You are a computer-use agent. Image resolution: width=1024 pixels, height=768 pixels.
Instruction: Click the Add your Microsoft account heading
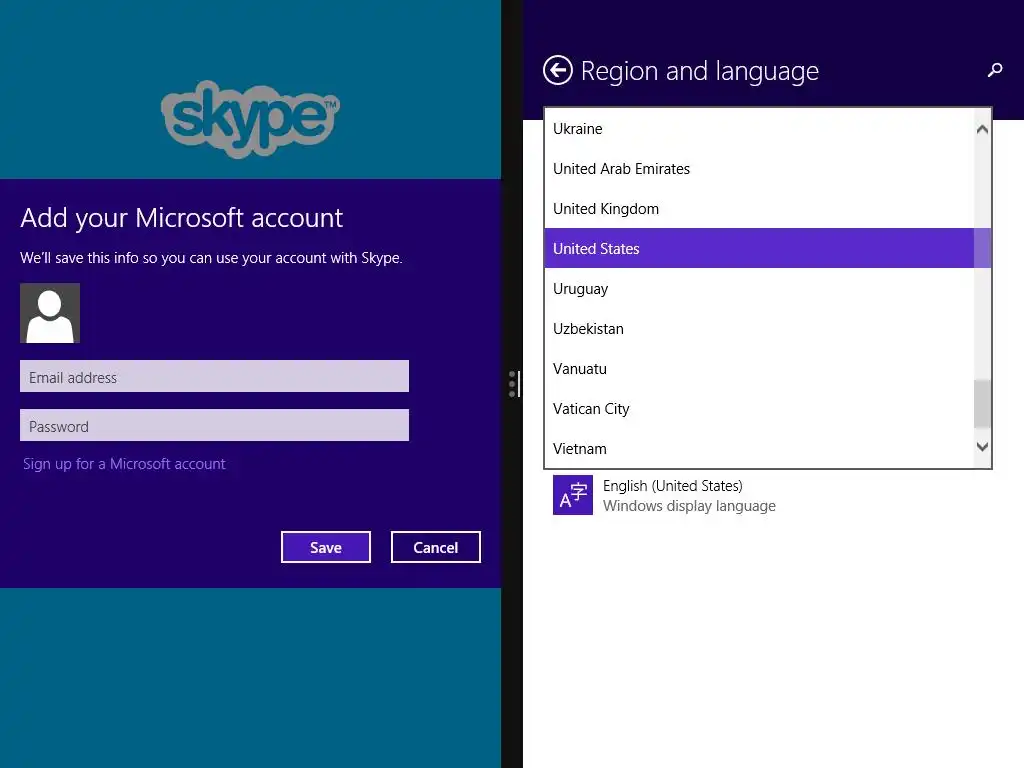coord(182,218)
